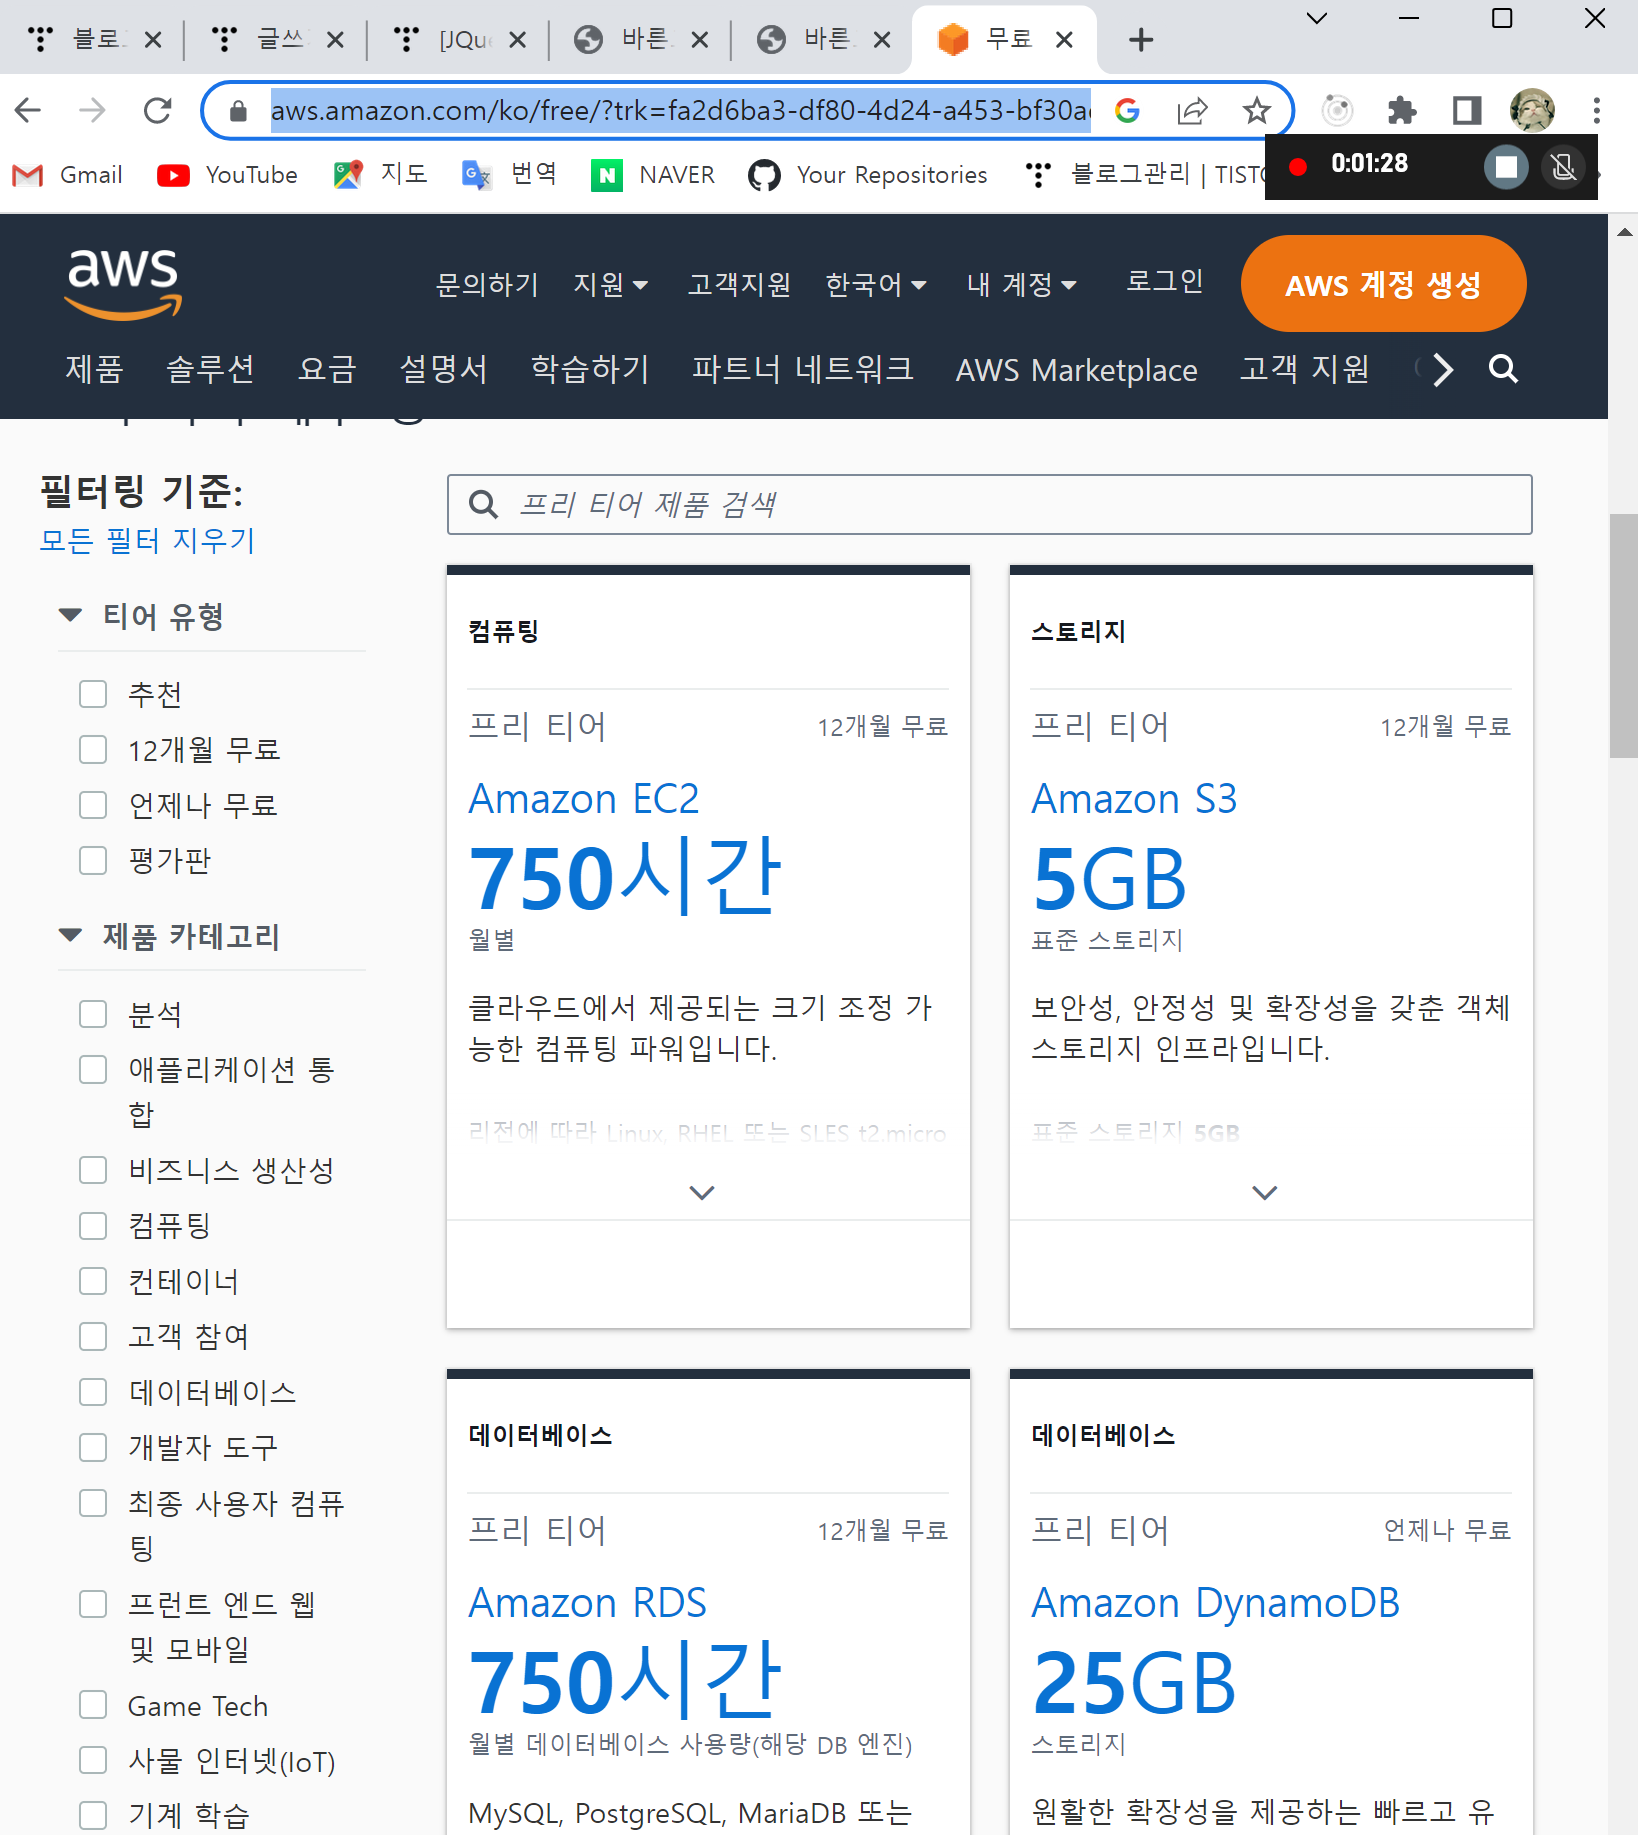Open YouTube bookmark
This screenshot has height=1835, width=1638.
pos(228,175)
